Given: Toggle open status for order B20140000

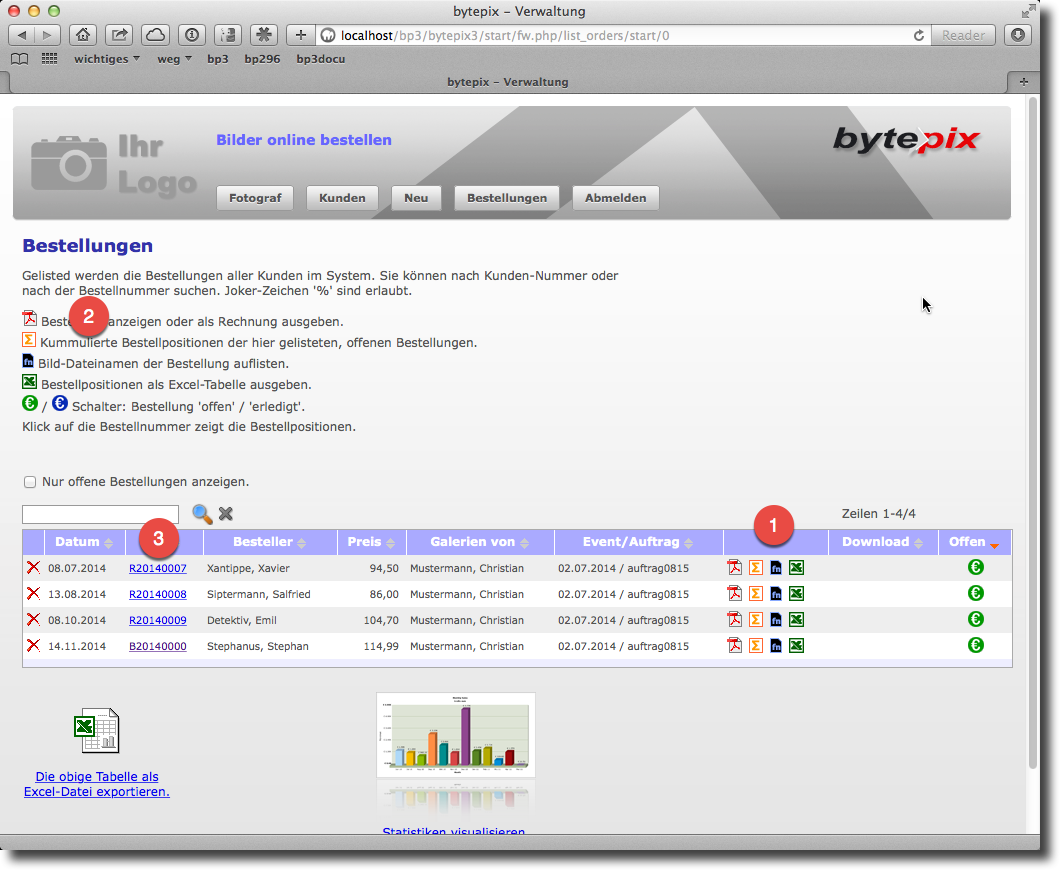Looking at the screenshot, I should coord(975,646).
